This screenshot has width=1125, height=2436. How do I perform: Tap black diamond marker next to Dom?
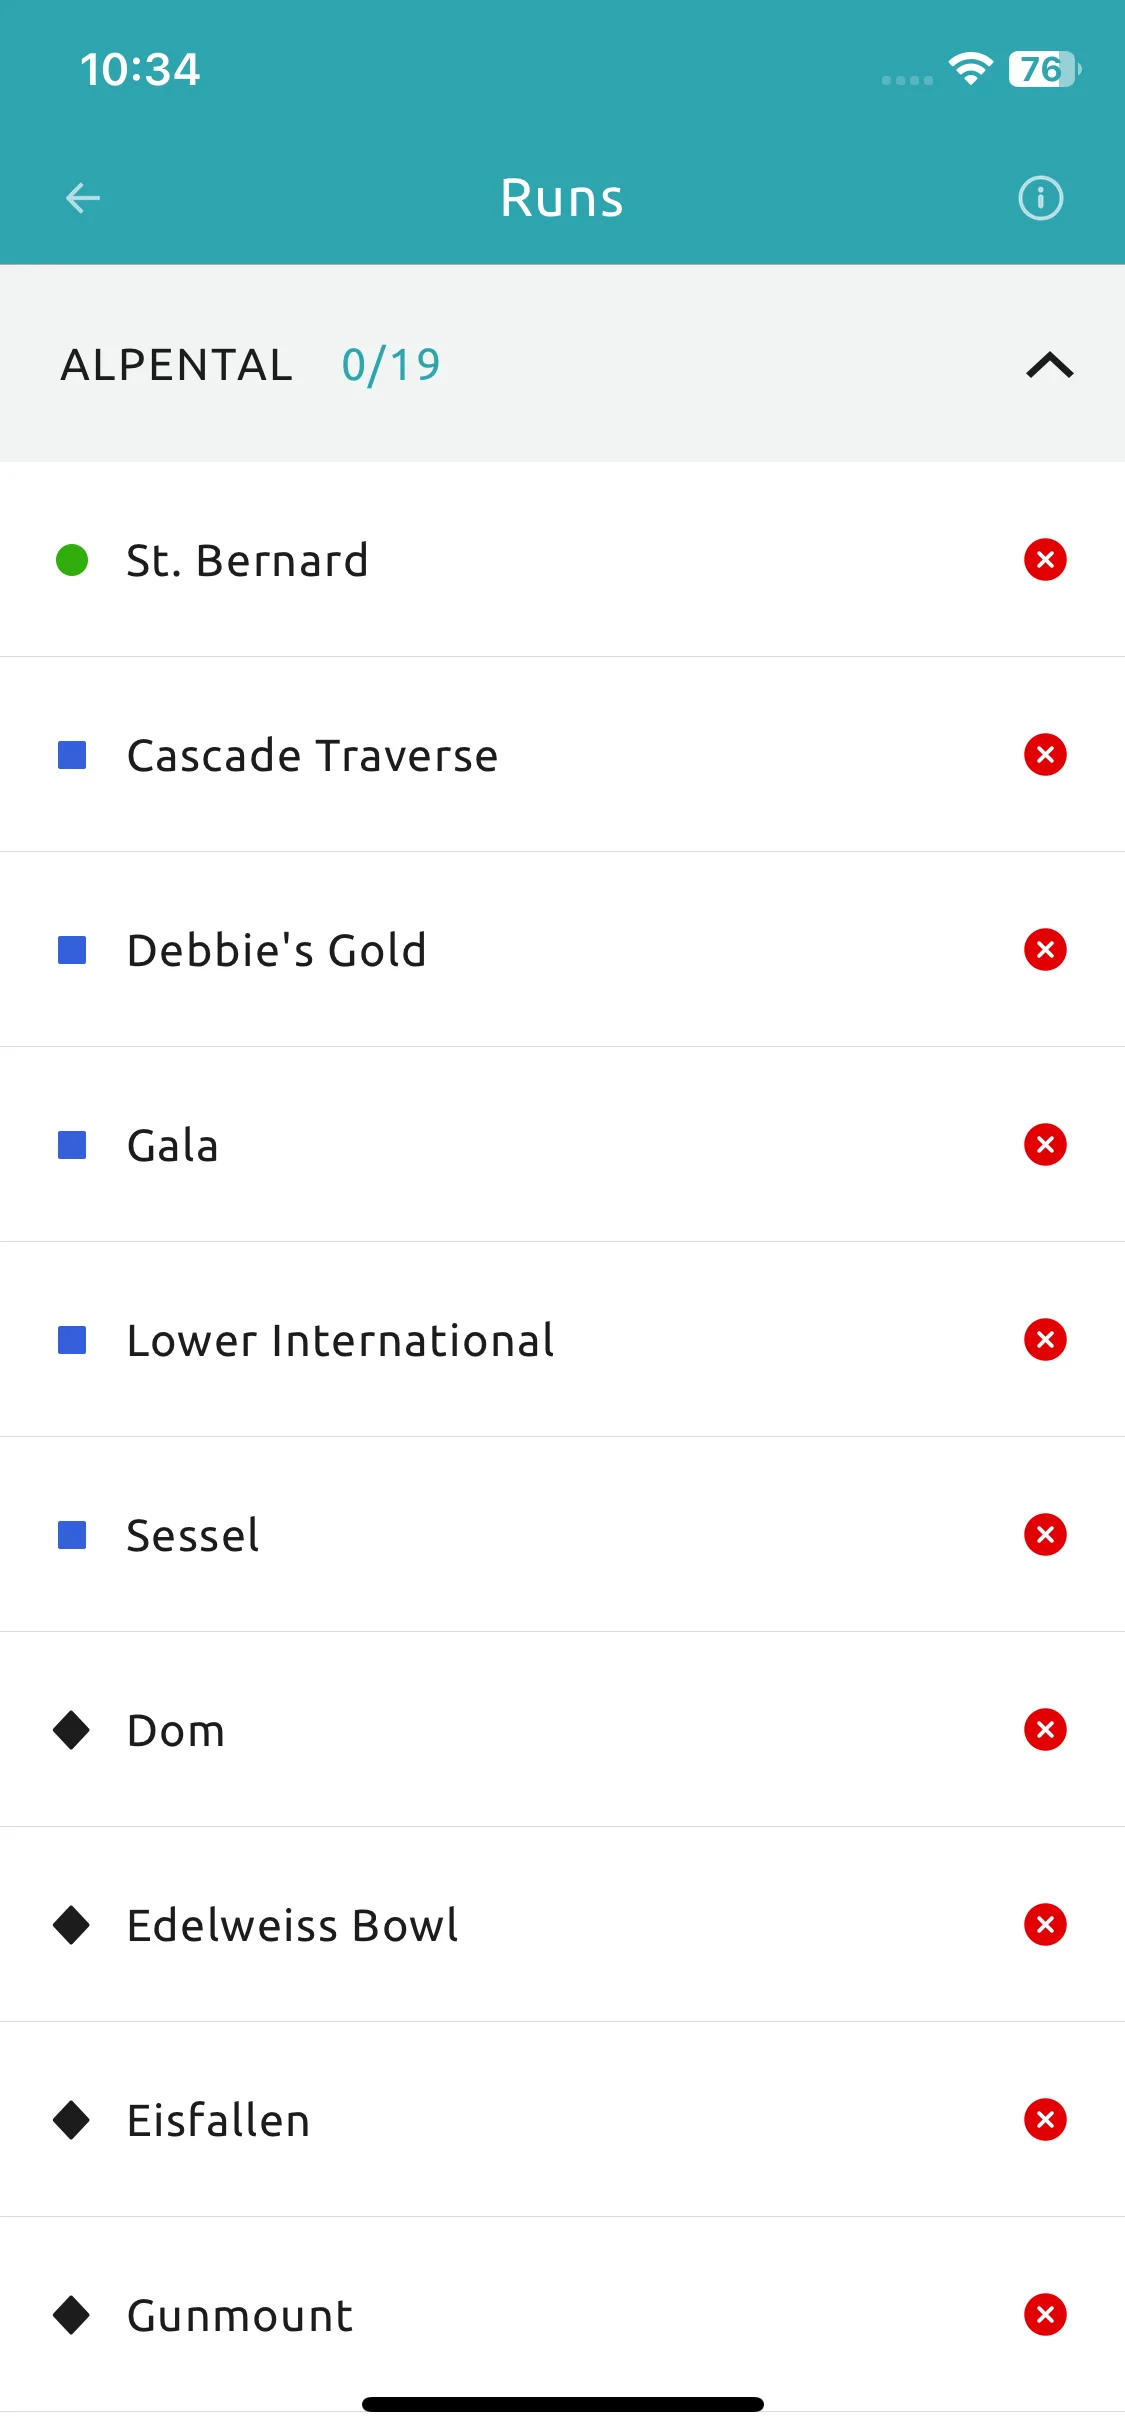(x=72, y=1730)
